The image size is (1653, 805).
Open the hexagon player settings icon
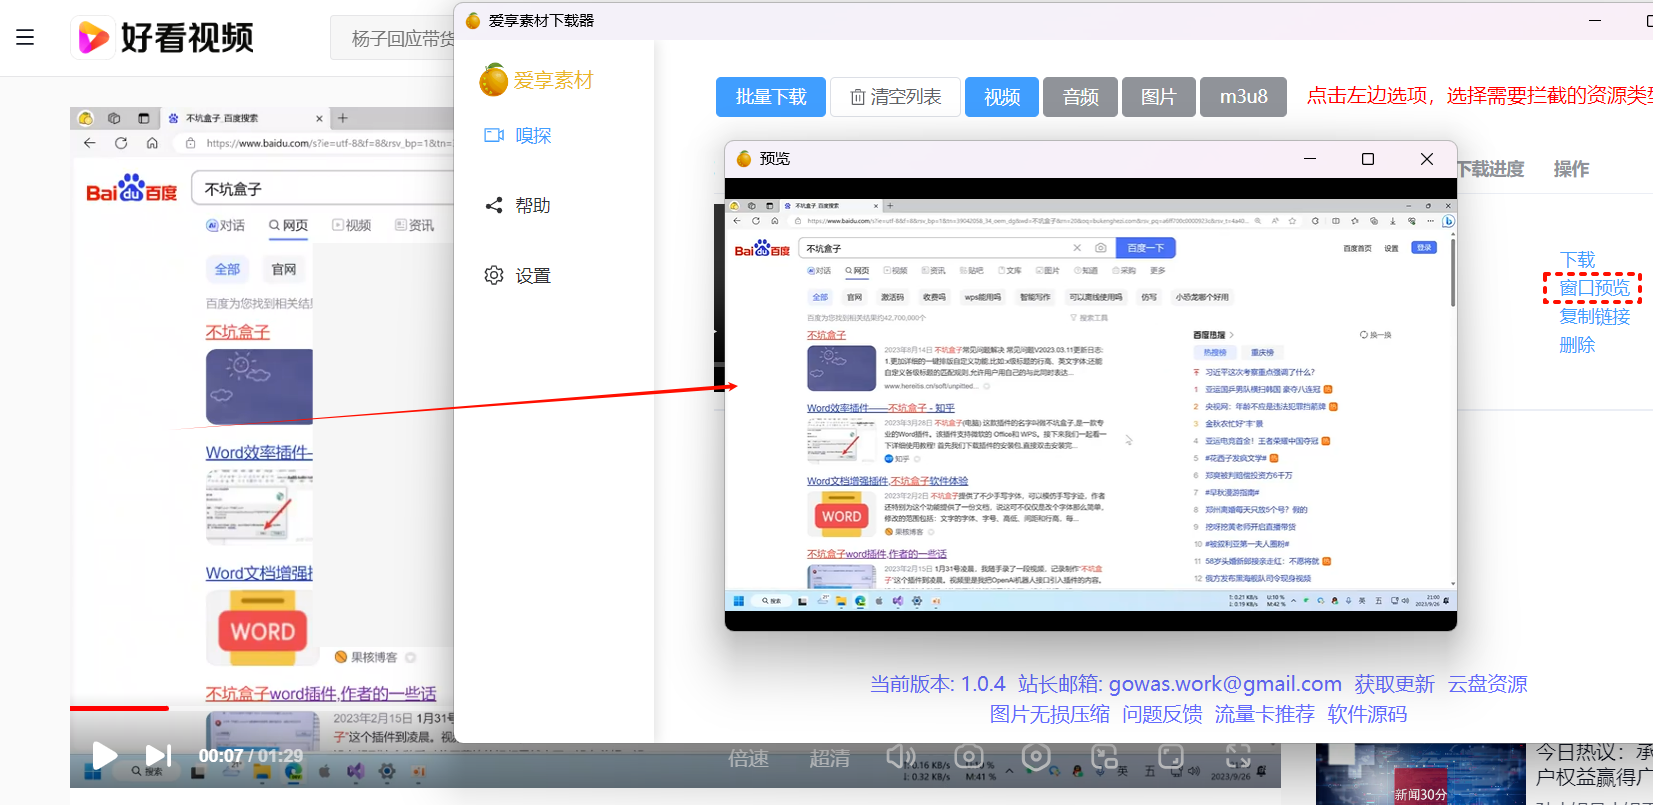click(x=1036, y=757)
